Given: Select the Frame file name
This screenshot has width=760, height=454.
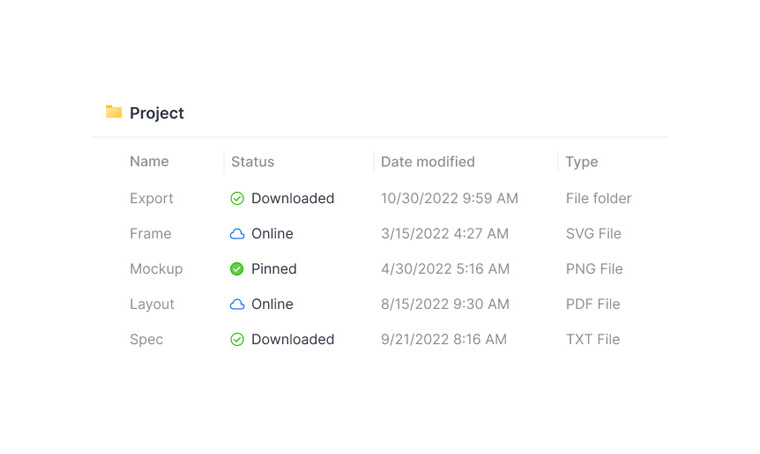Looking at the screenshot, I should point(150,234).
